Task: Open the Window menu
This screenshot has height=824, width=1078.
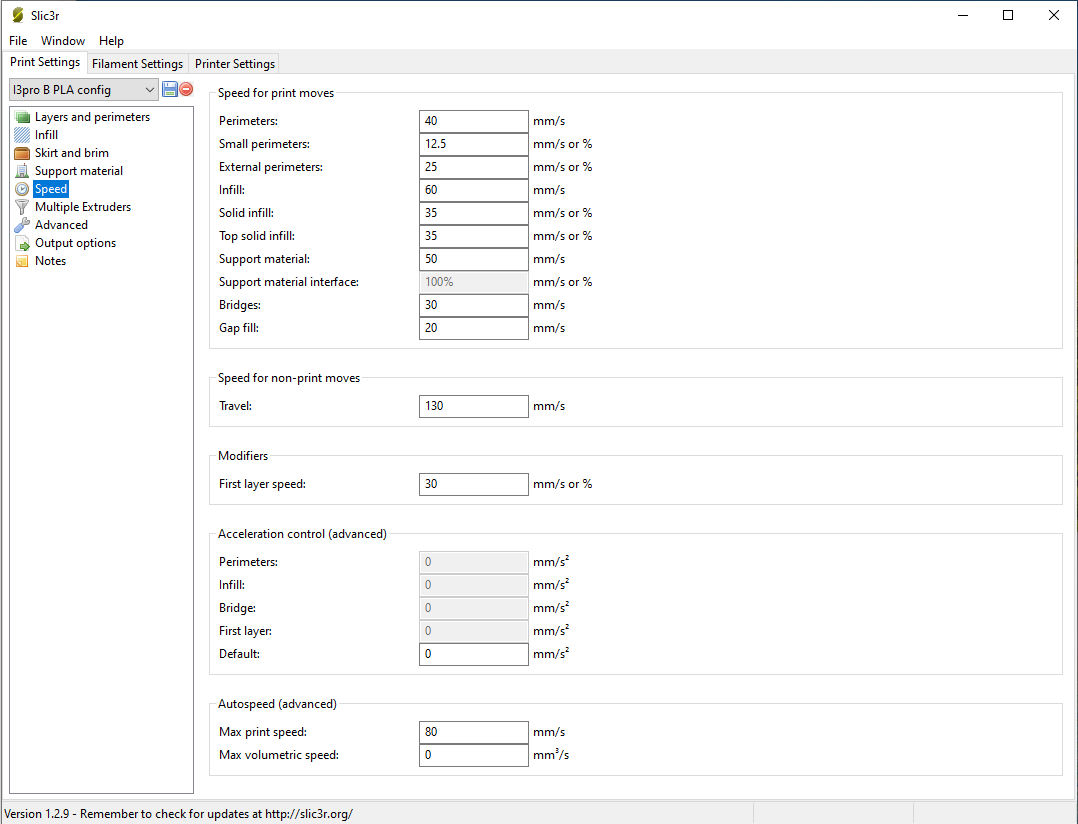Action: point(63,41)
